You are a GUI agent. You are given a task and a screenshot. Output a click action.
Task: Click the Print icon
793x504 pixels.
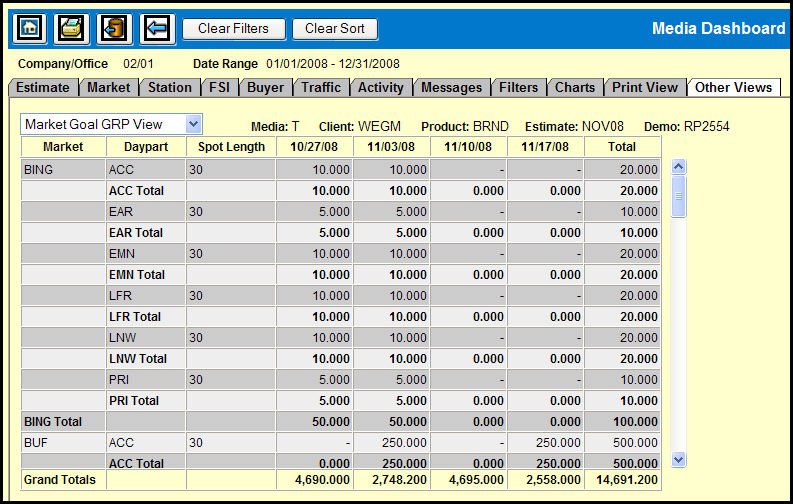[x=72, y=28]
